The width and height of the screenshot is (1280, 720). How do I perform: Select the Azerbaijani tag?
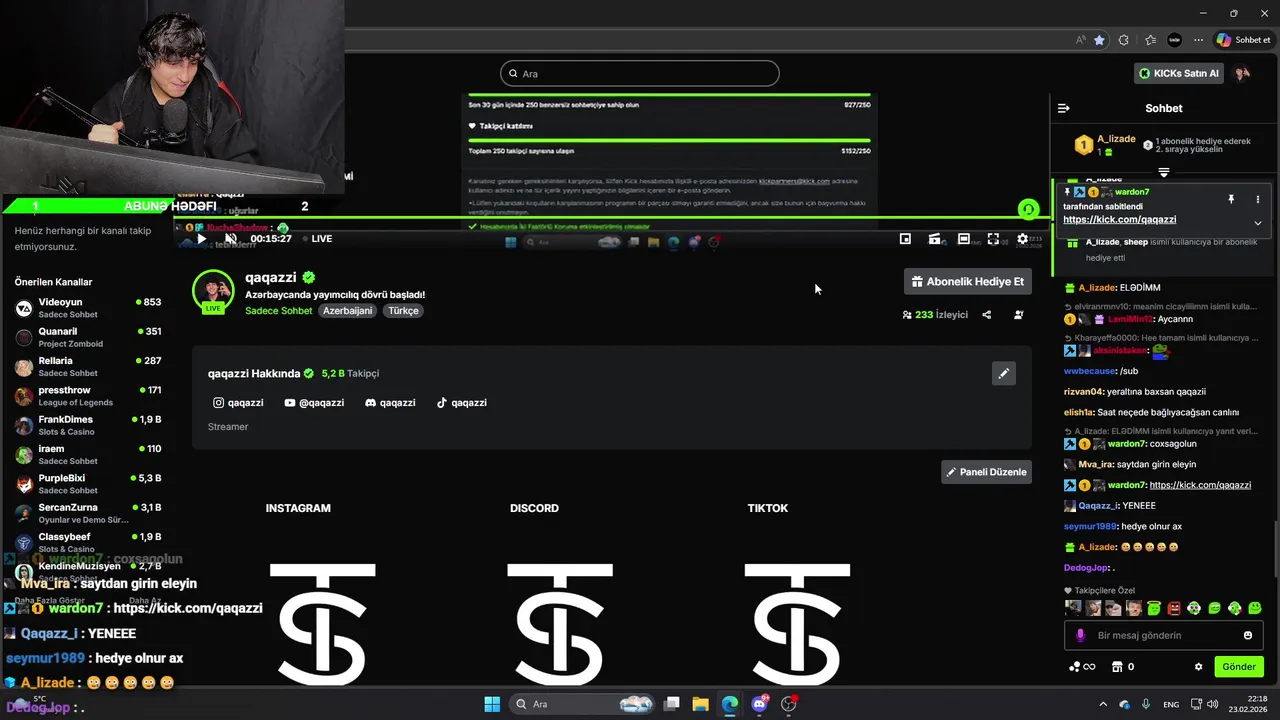pyautogui.click(x=347, y=311)
